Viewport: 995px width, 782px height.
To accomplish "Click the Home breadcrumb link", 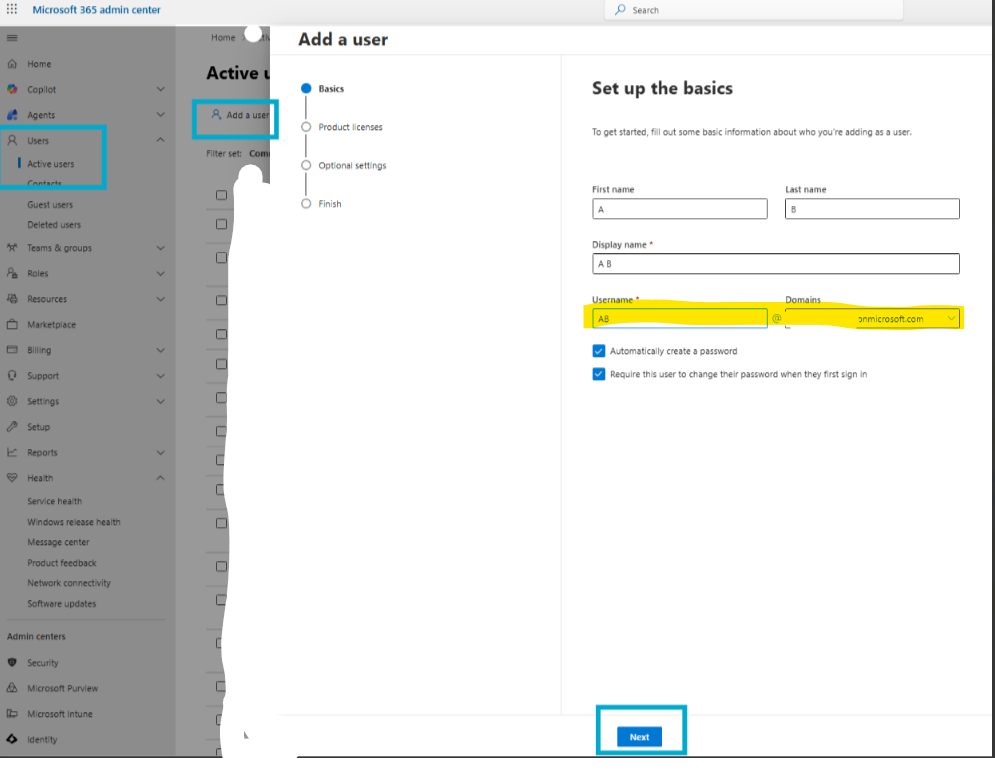I will coord(223,37).
